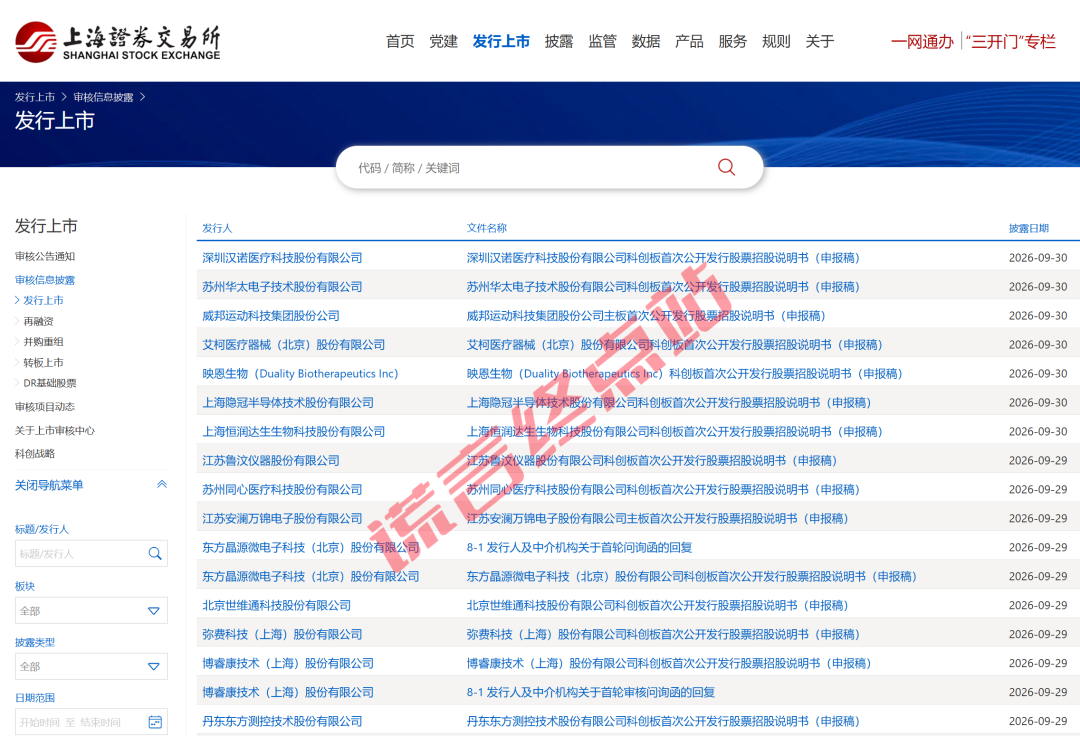Click 审核信息披露 breadcrumb link
This screenshot has height=736, width=1080.
[103, 97]
